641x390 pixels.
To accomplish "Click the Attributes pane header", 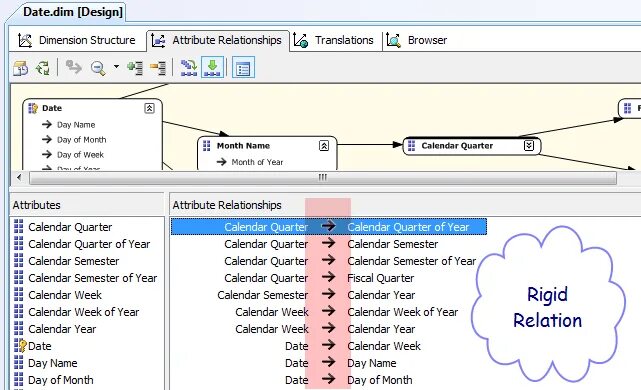I will (87, 204).
